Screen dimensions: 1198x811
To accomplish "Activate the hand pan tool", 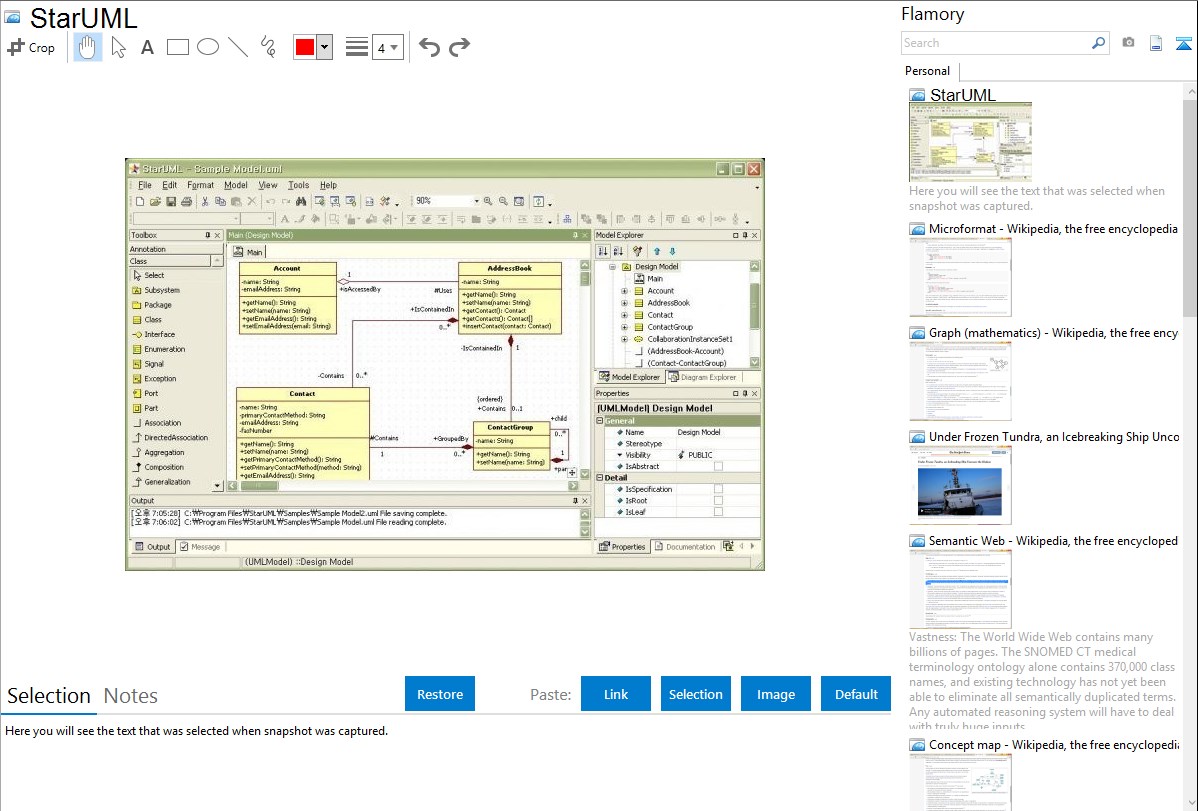I will click(x=87, y=47).
